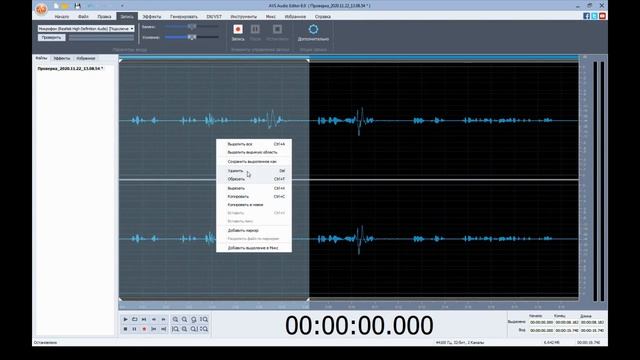The image size is (640, 360).
Task: Choose Добавить маркер in context menu
Action: point(254,231)
